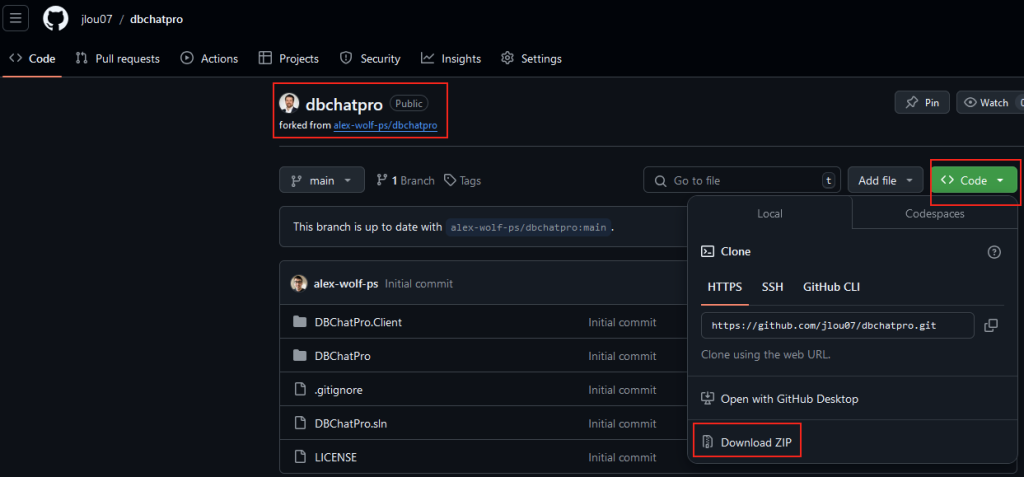Click the GitHub Octocat logo
The height and width of the screenshot is (477, 1024).
56,18
